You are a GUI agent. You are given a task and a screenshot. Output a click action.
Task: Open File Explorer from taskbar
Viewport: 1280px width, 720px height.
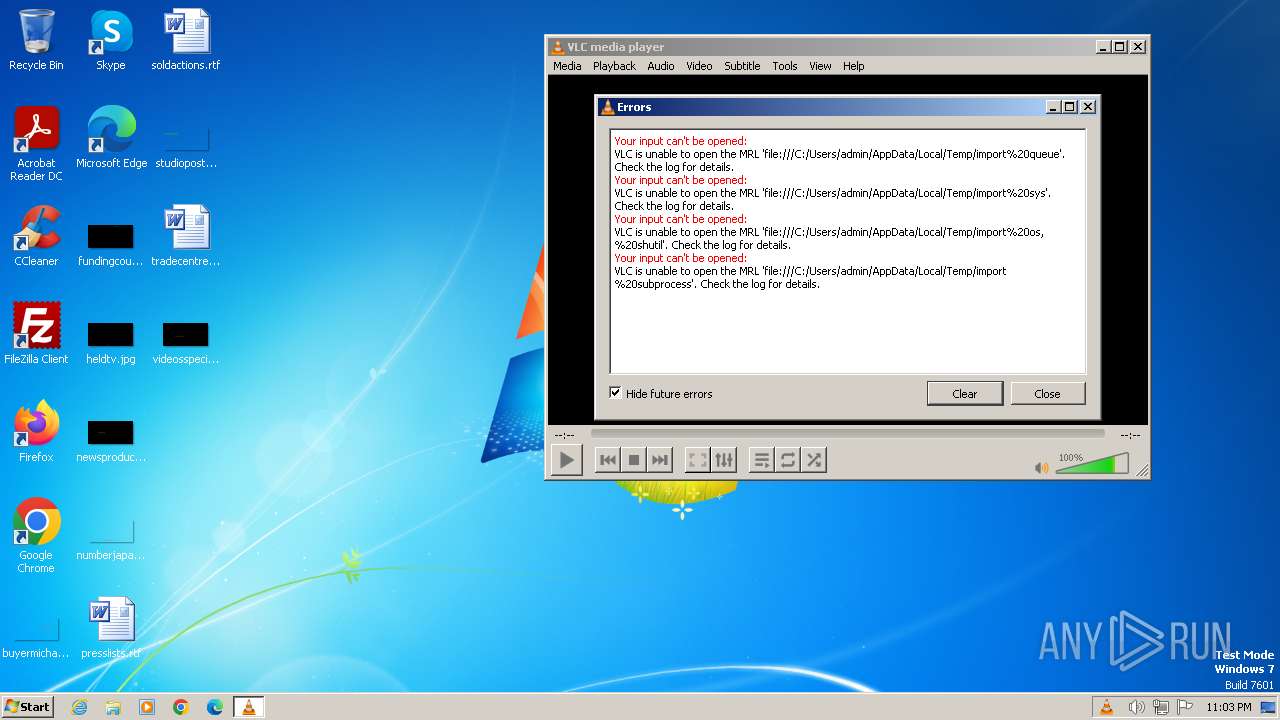[113, 707]
